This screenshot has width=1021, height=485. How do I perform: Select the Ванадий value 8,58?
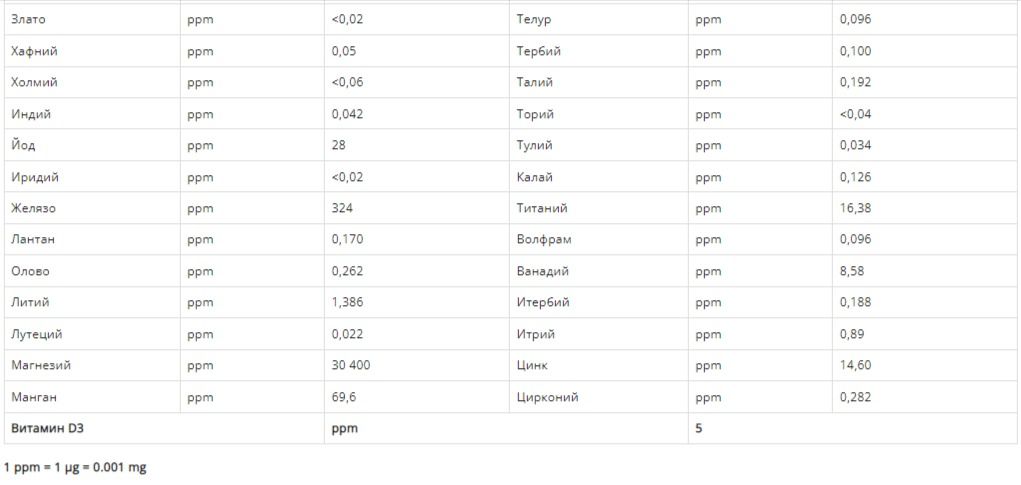click(x=852, y=271)
